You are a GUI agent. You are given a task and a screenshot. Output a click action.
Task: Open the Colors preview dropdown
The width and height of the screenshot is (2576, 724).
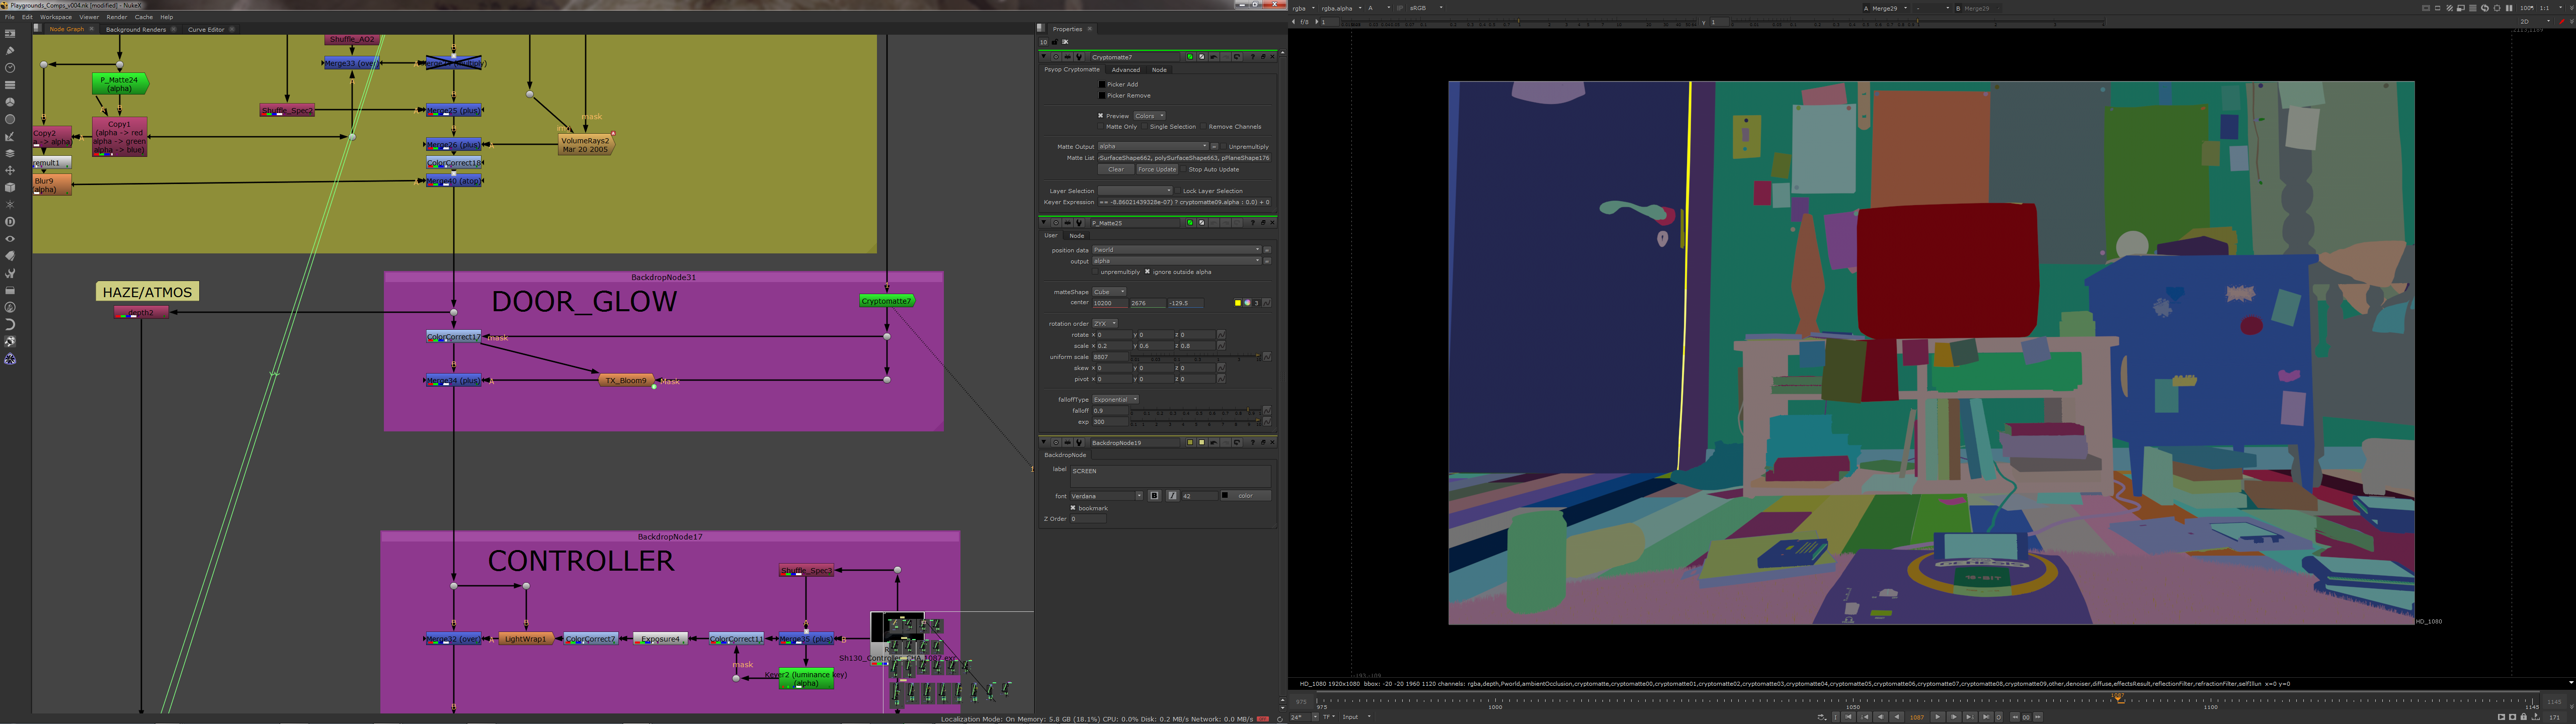click(x=1149, y=116)
